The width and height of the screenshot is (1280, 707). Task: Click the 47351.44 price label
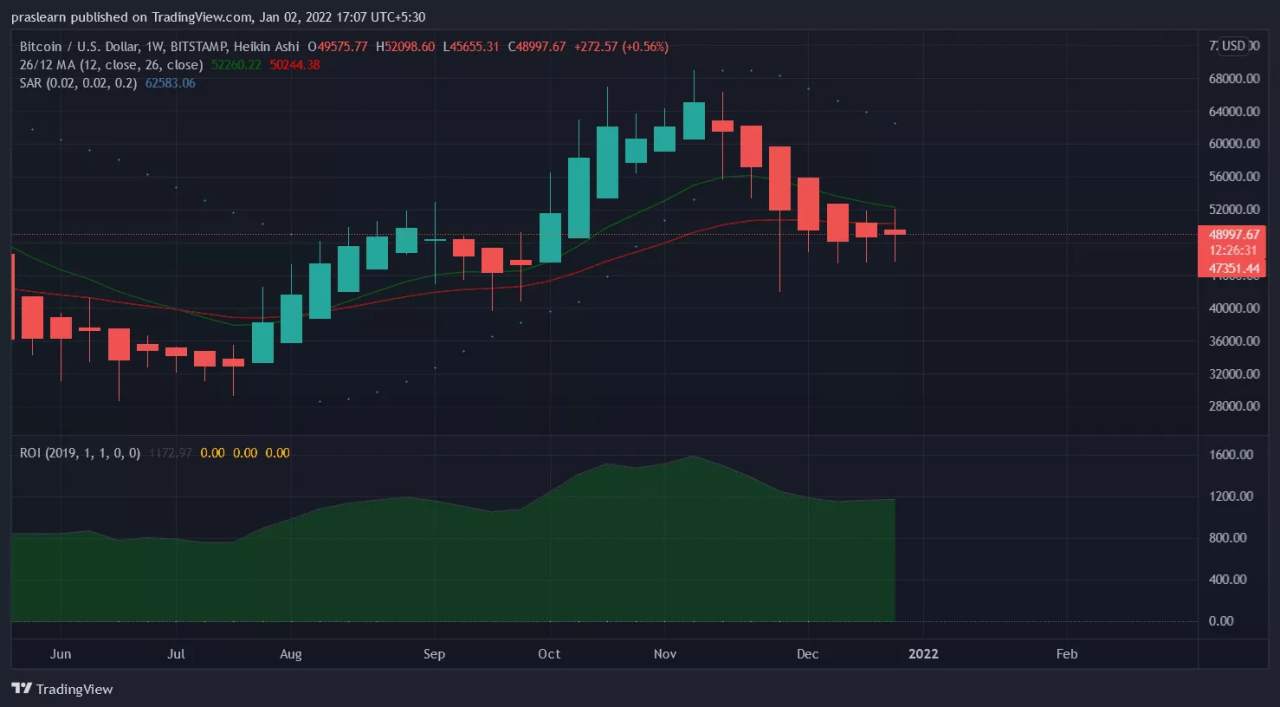pyautogui.click(x=1233, y=268)
